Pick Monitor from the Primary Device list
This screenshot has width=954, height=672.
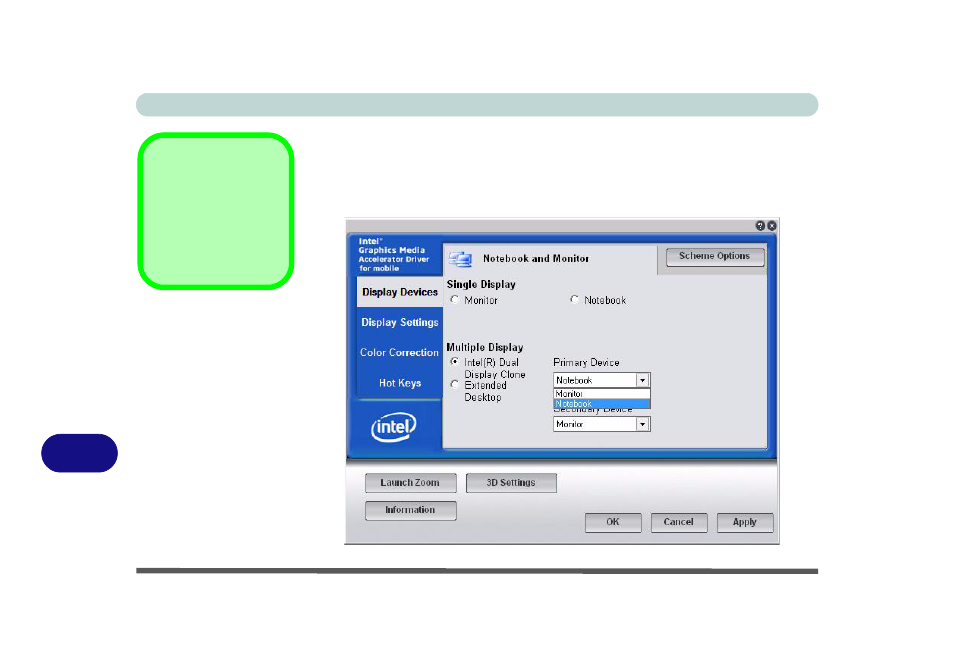tap(602, 393)
